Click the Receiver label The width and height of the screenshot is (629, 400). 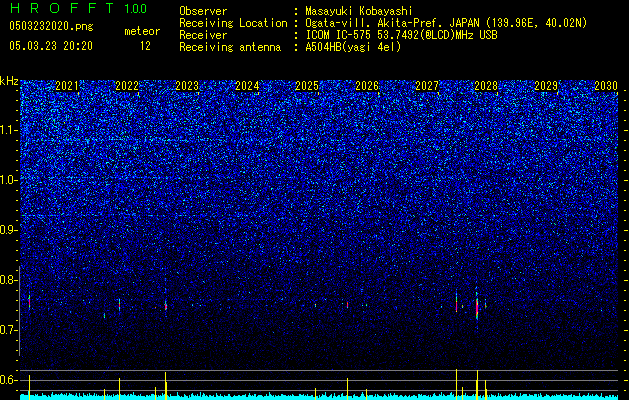click(x=203, y=35)
